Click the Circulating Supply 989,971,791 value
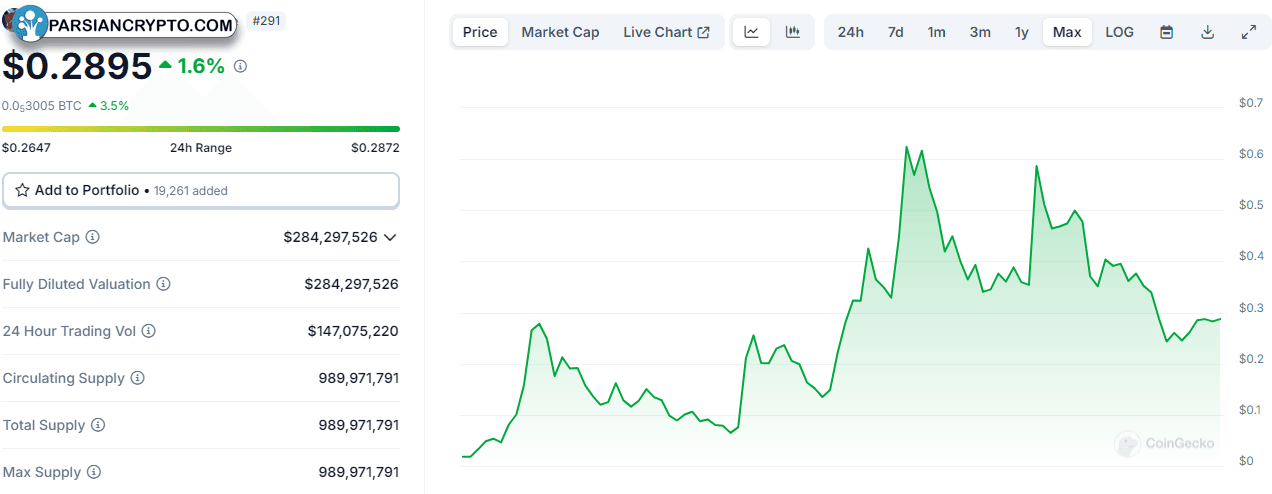Screen dimensions: 1272x494 tap(359, 378)
